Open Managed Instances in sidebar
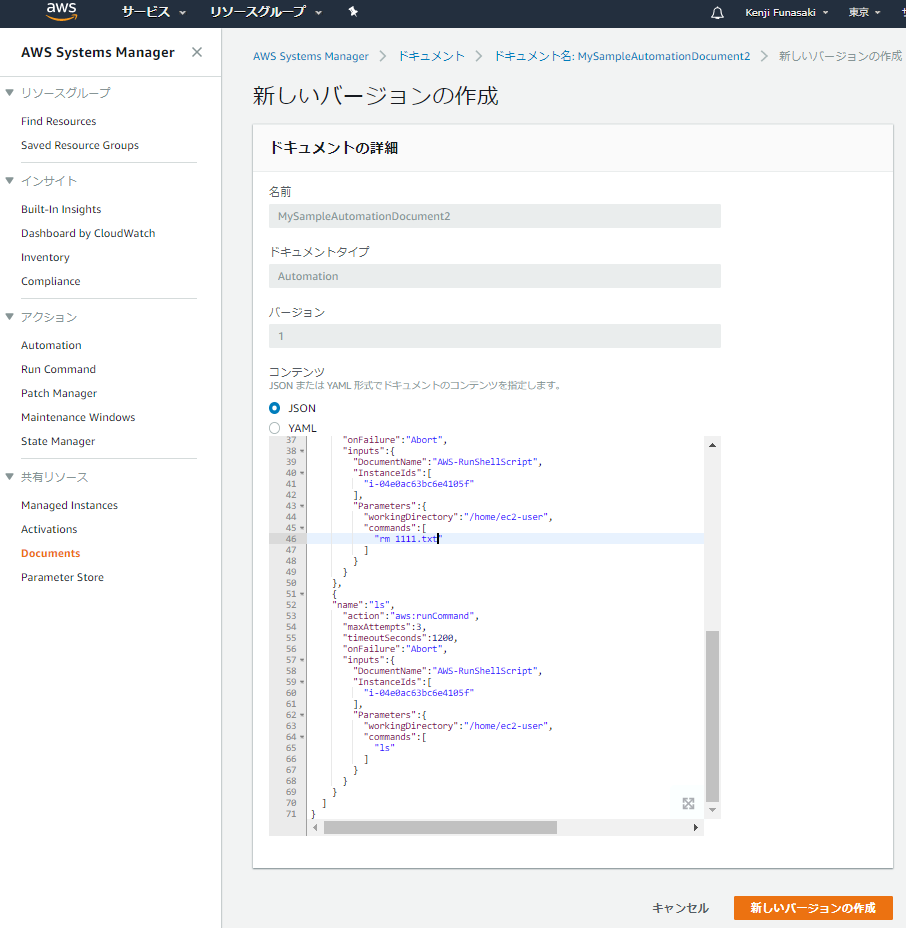 [69, 505]
